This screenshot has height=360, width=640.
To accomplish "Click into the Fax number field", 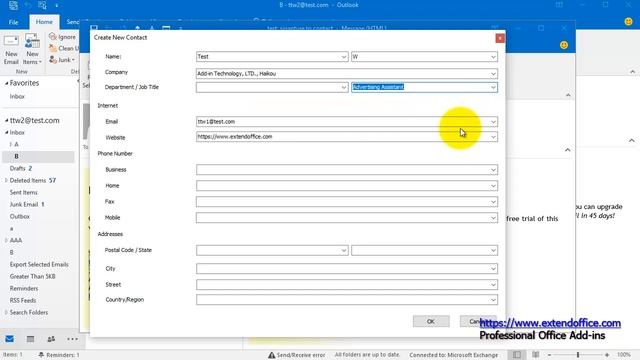I will click(347, 202).
